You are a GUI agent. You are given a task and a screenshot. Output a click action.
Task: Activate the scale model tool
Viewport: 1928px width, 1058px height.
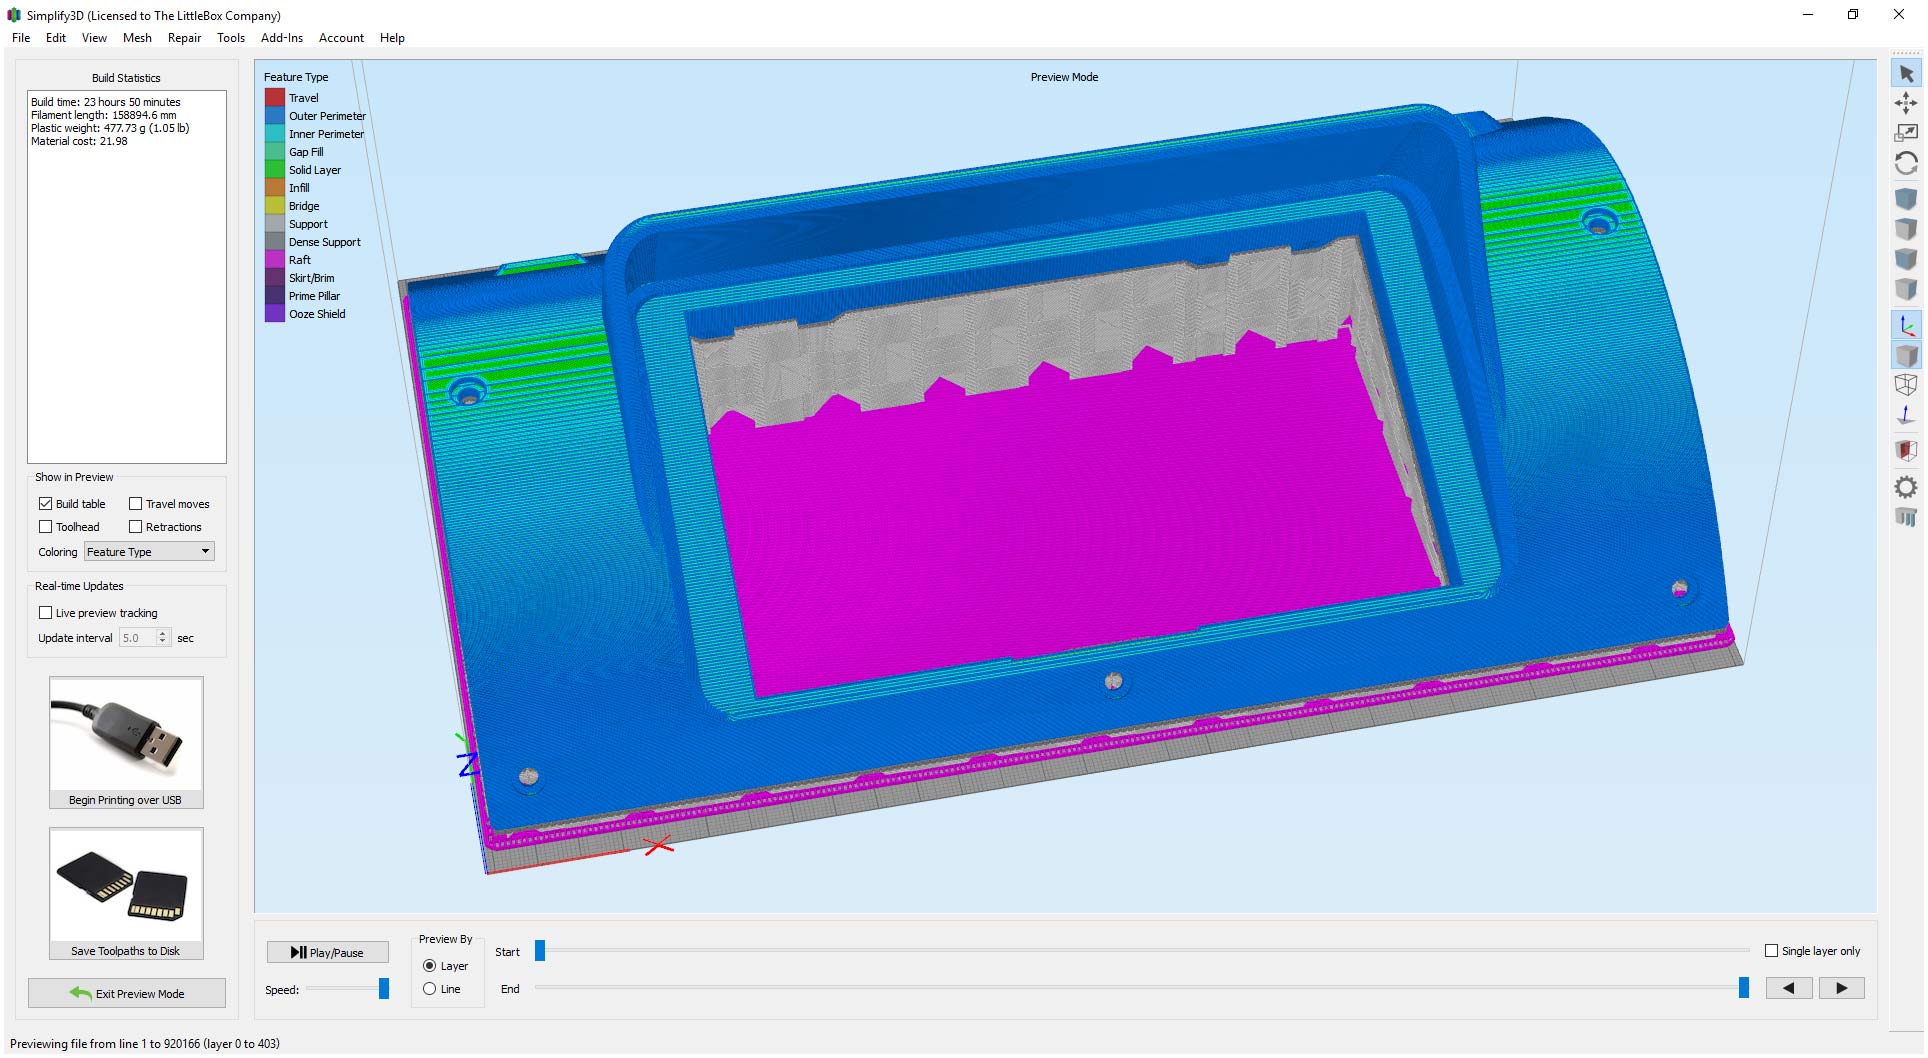coord(1906,132)
